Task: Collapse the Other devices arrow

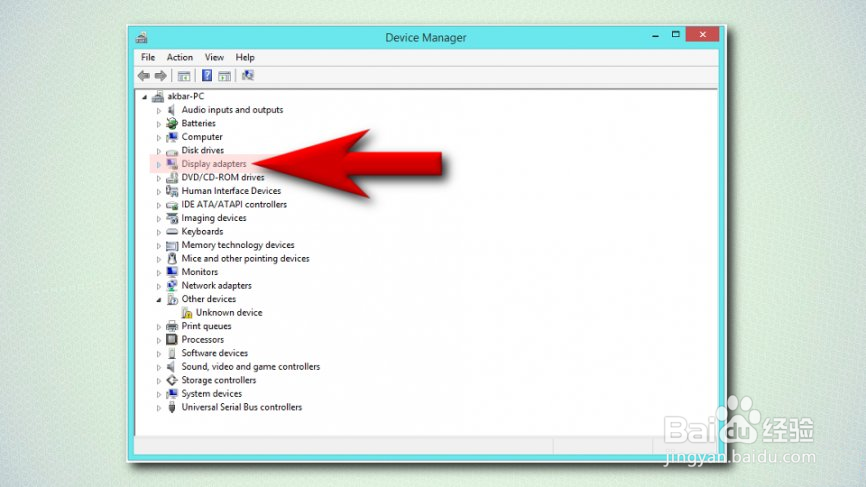Action: 159,300
